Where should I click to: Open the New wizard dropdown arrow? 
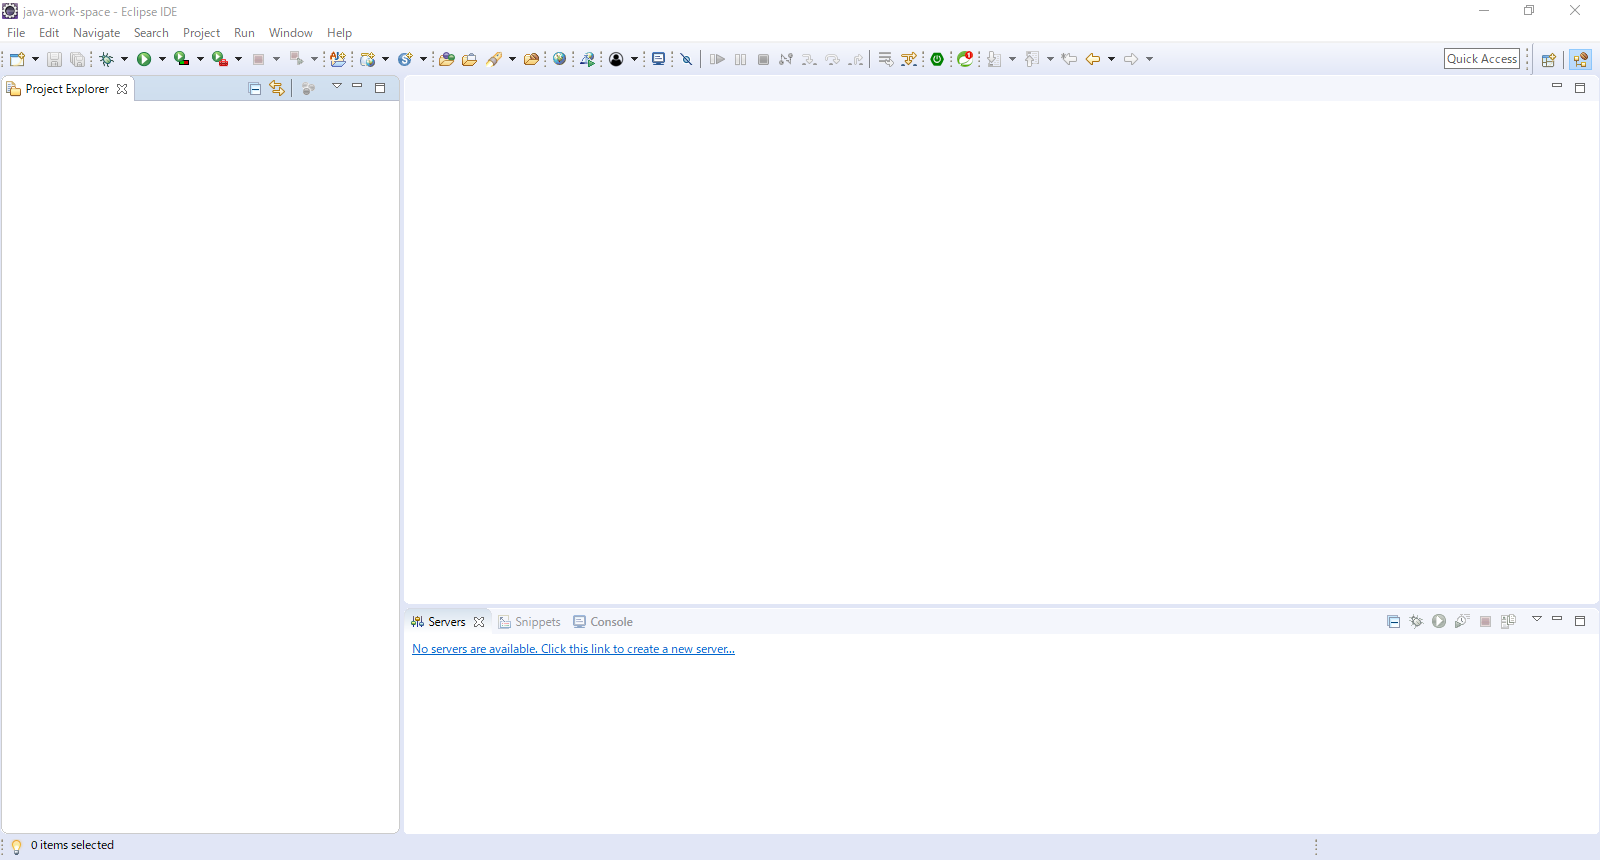pyautogui.click(x=35, y=59)
